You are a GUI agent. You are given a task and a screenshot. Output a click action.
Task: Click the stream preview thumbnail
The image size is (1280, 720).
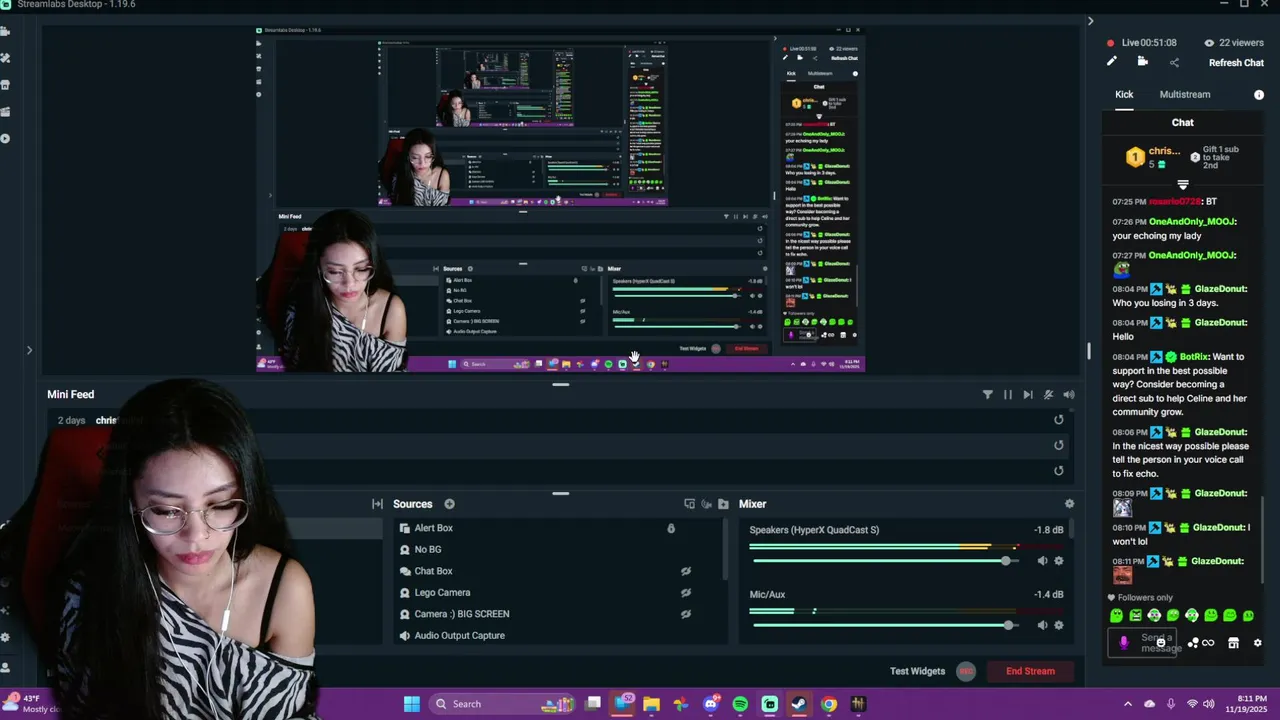tap(560, 200)
